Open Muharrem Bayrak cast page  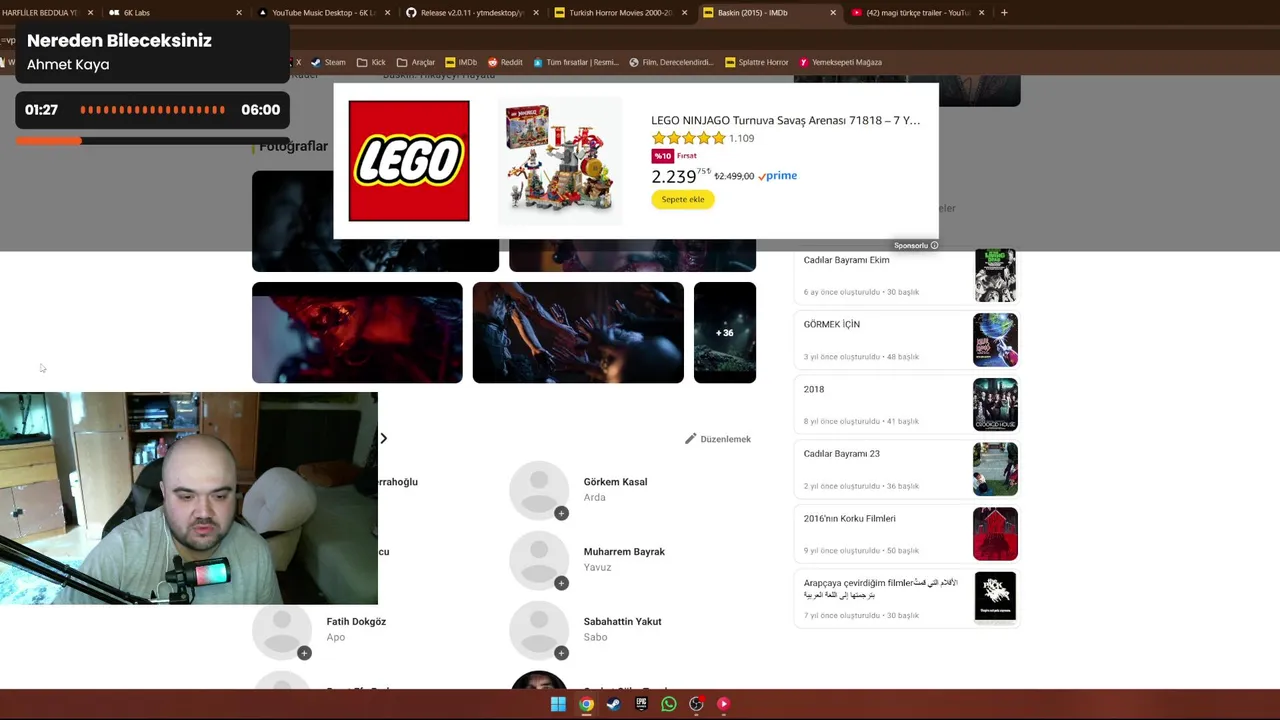(x=624, y=552)
